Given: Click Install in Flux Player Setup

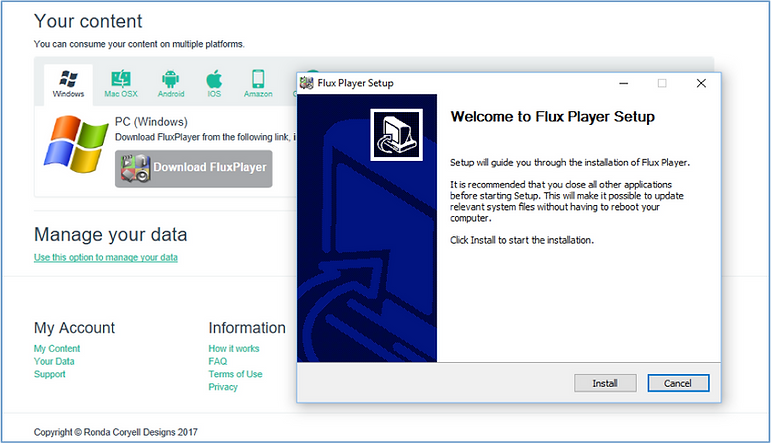Looking at the screenshot, I should [605, 383].
